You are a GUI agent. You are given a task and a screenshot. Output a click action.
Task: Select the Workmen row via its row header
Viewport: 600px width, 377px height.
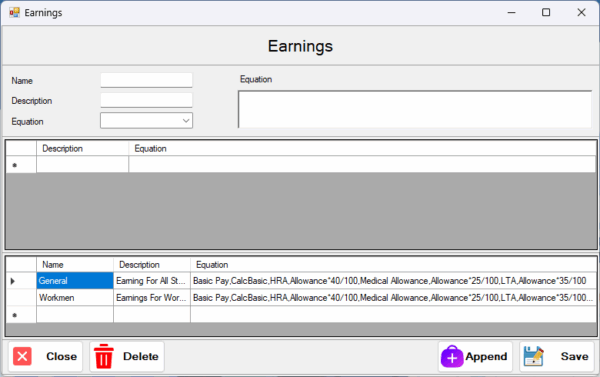coord(21,298)
